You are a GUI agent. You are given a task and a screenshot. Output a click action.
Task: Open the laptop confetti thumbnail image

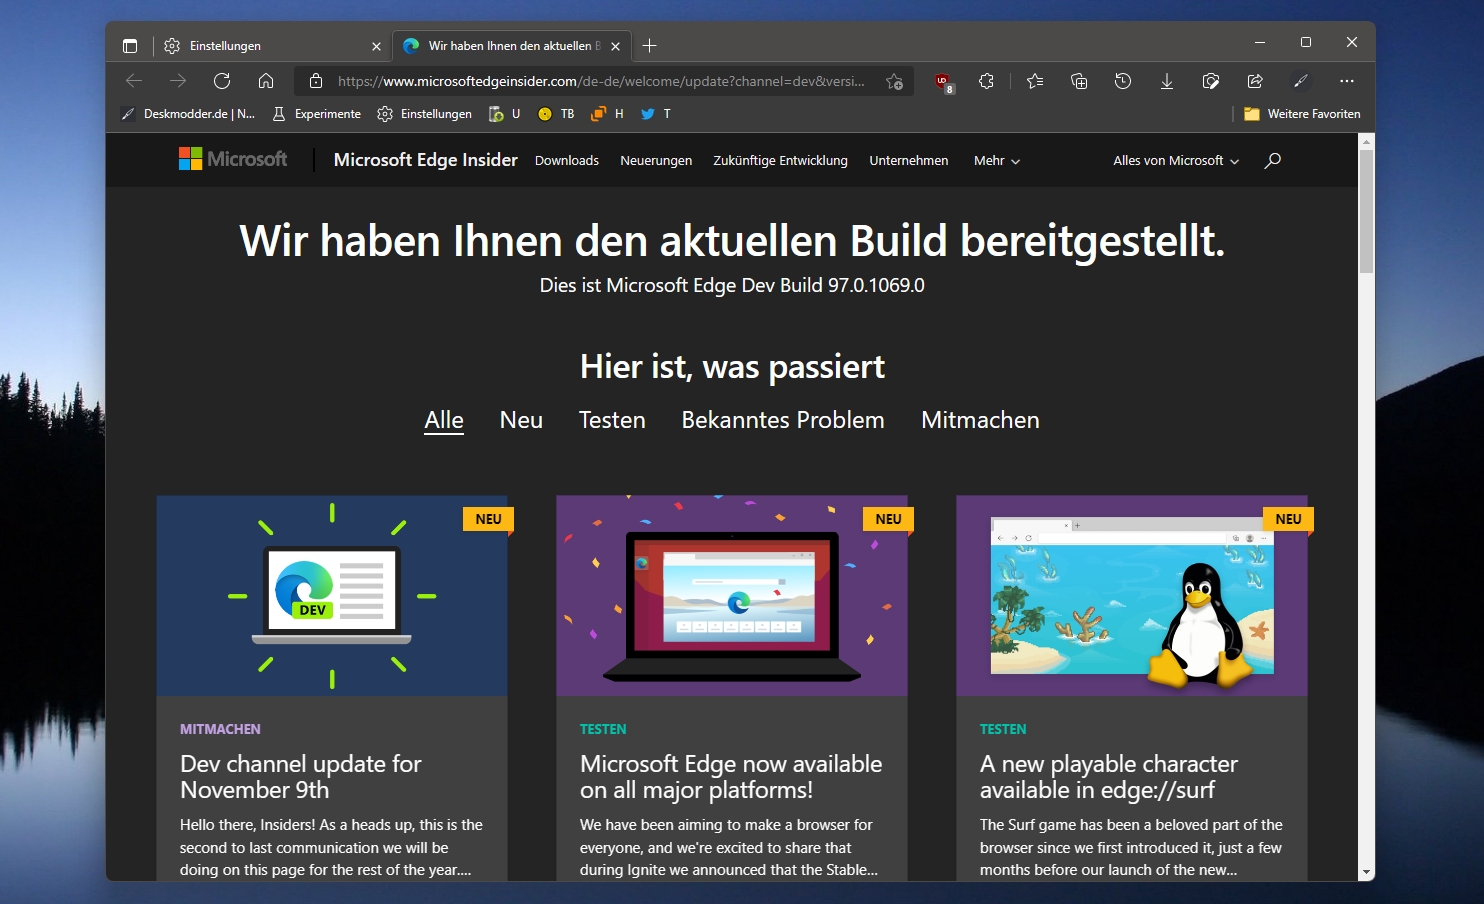732,596
